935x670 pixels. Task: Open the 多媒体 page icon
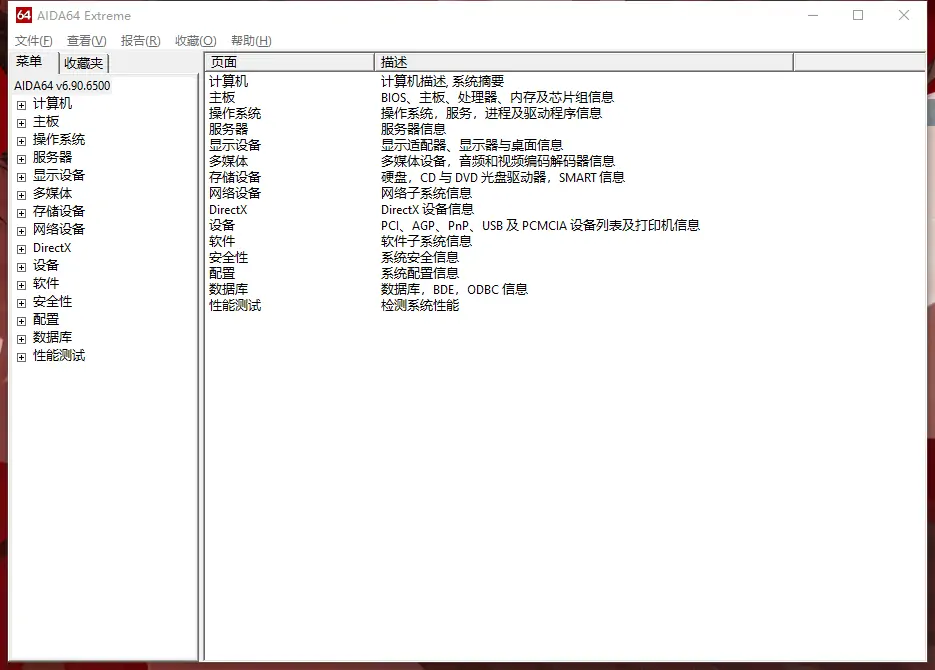click(230, 161)
